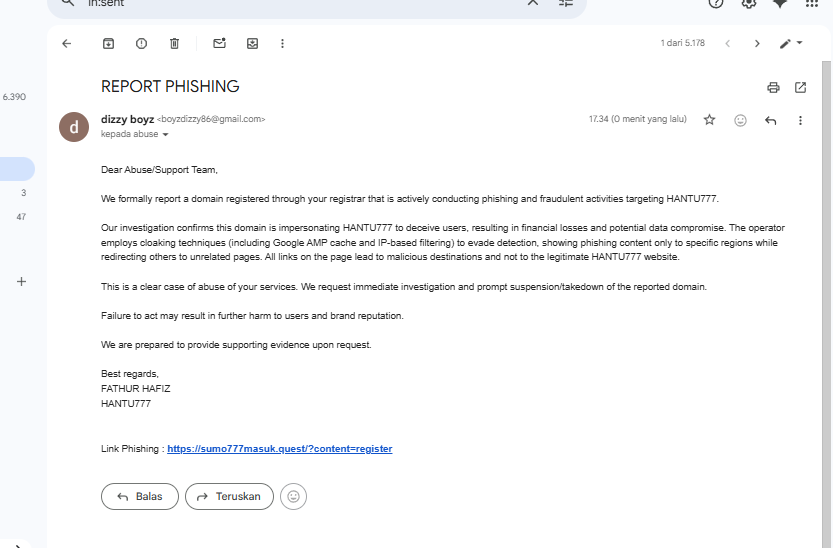Expand recipient details next to 'kepada abuse'
Viewport: 833px width, 548px height.
[166, 135]
